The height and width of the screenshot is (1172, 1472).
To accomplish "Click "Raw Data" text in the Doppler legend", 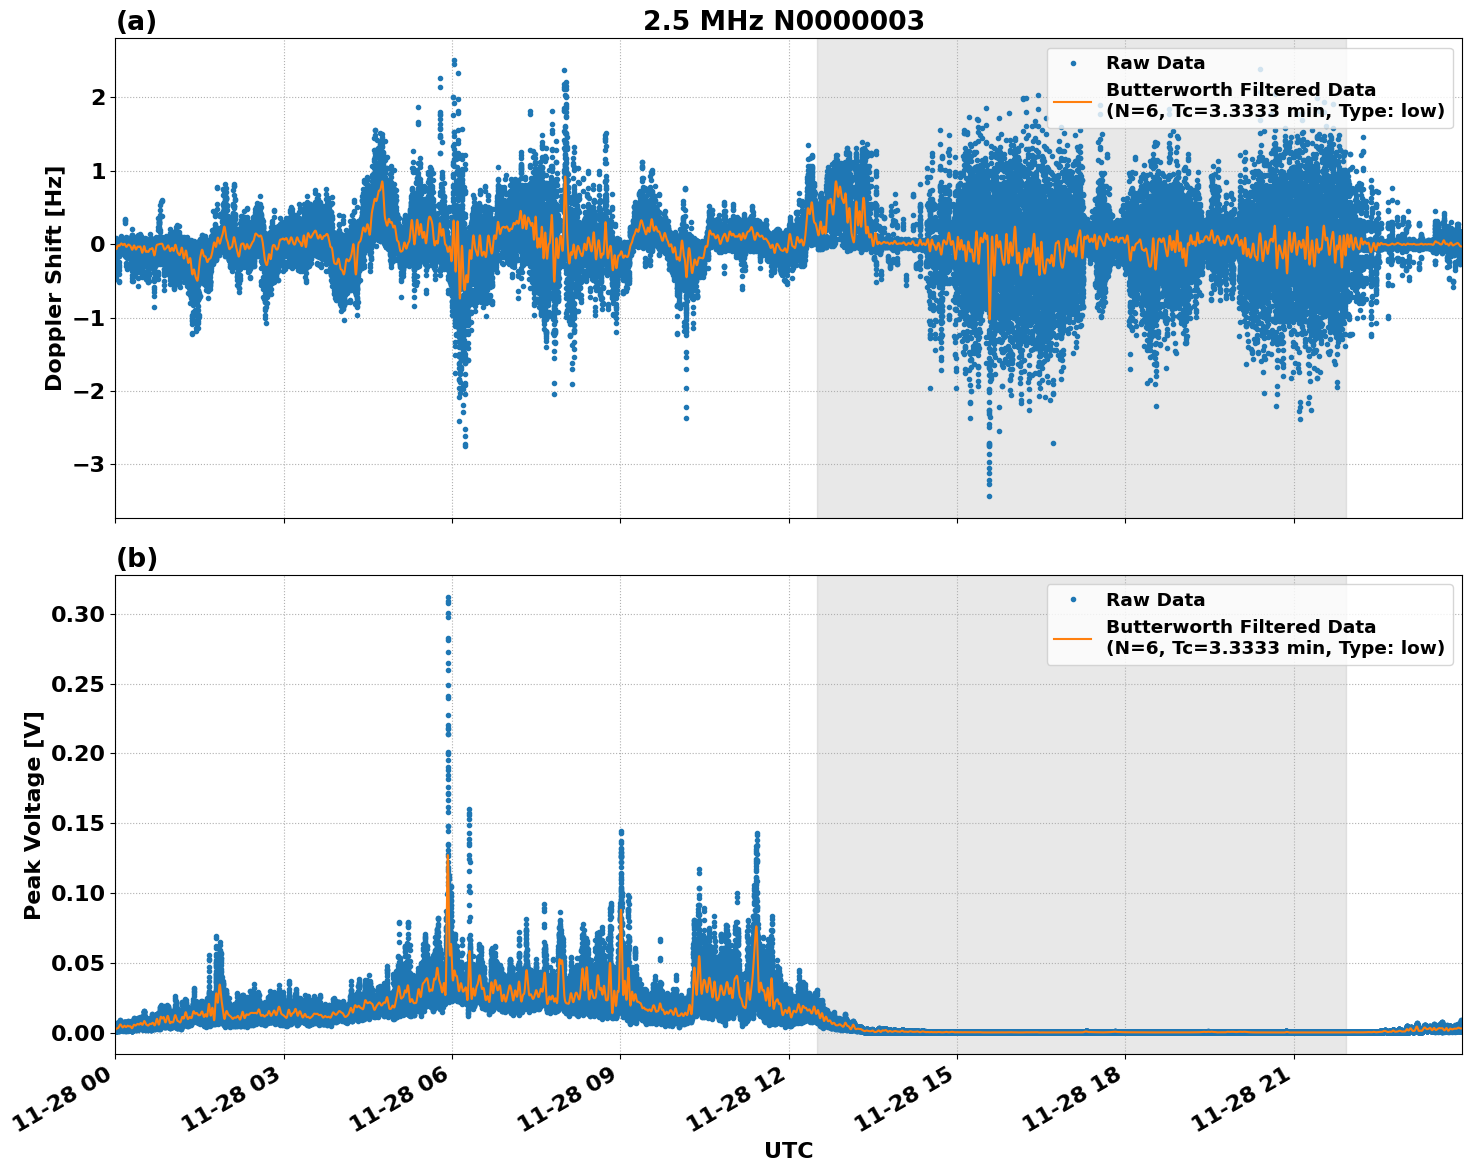I will pos(1155,64).
